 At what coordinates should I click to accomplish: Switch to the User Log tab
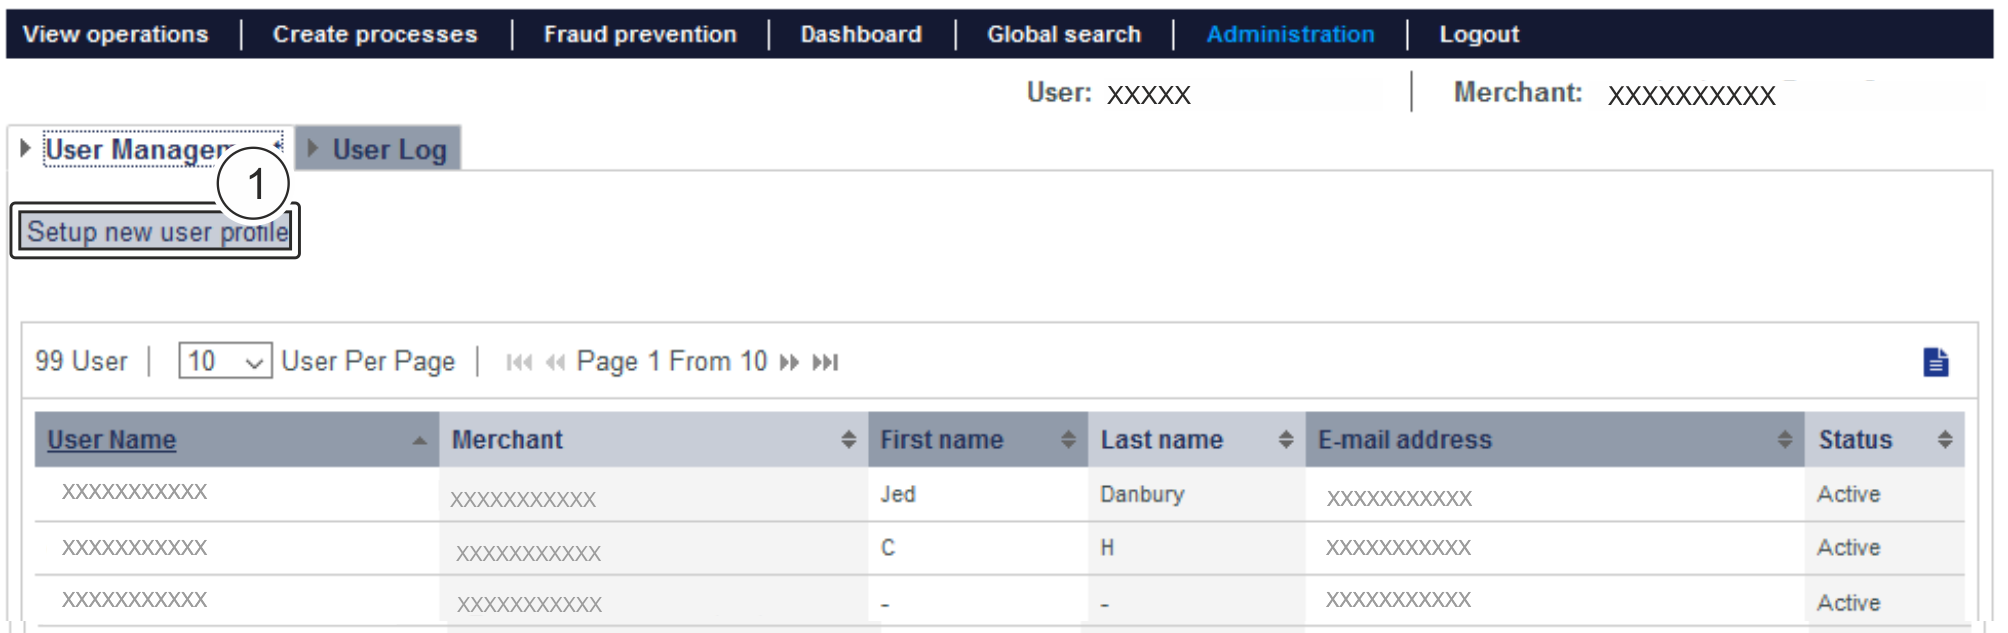click(389, 150)
